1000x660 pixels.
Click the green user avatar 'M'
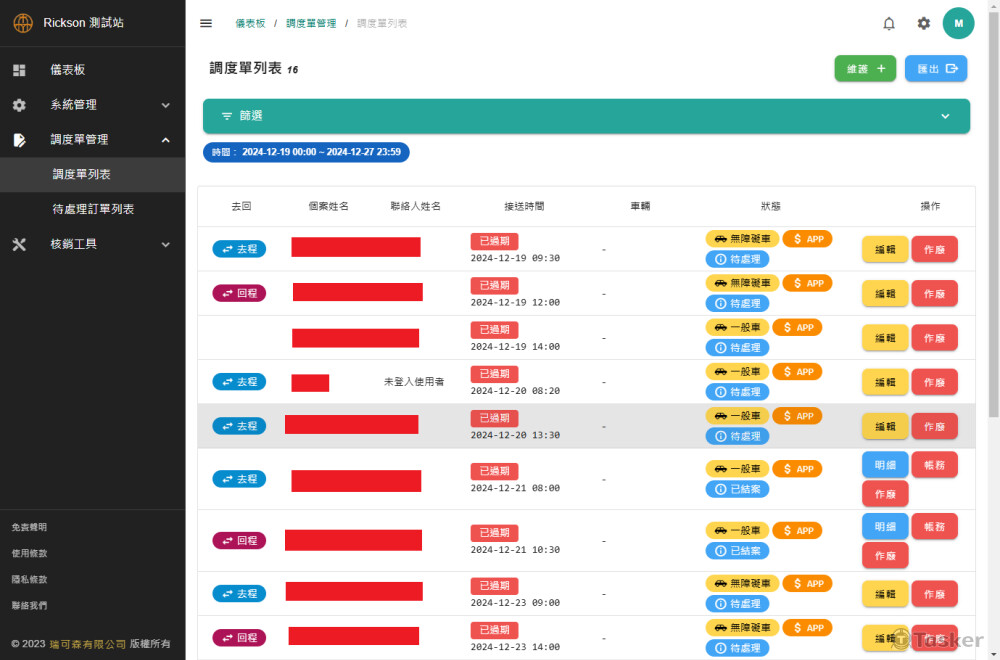pyautogui.click(x=958, y=23)
